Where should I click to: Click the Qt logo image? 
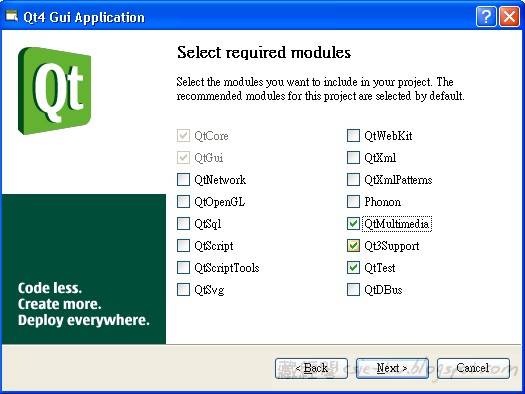[55, 91]
